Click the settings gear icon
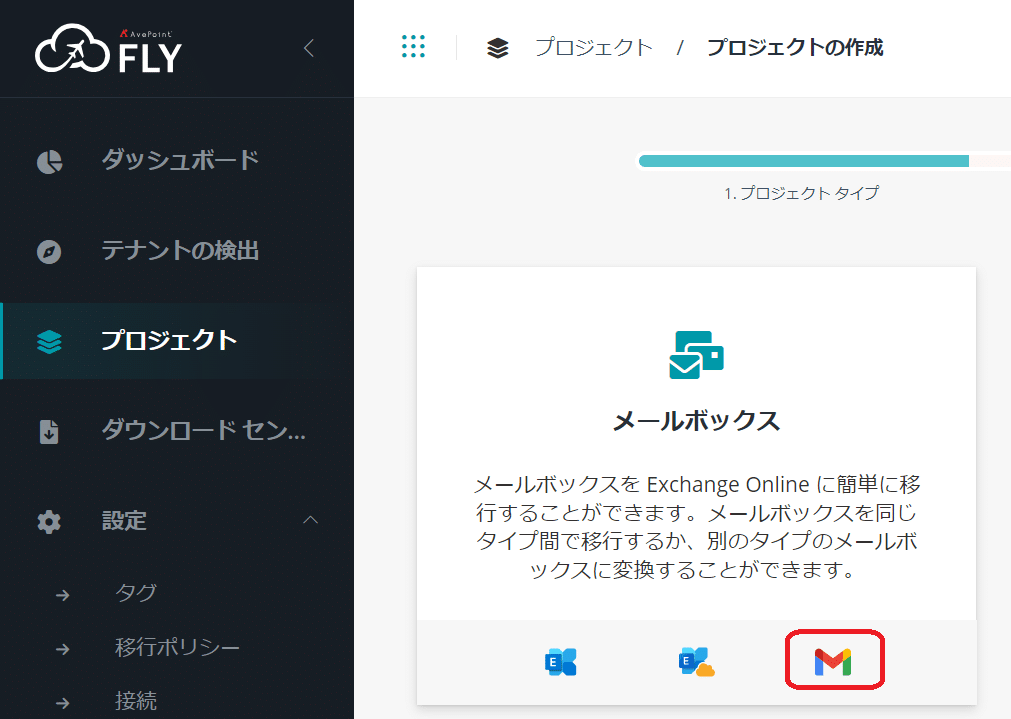This screenshot has width=1011, height=719. [49, 522]
